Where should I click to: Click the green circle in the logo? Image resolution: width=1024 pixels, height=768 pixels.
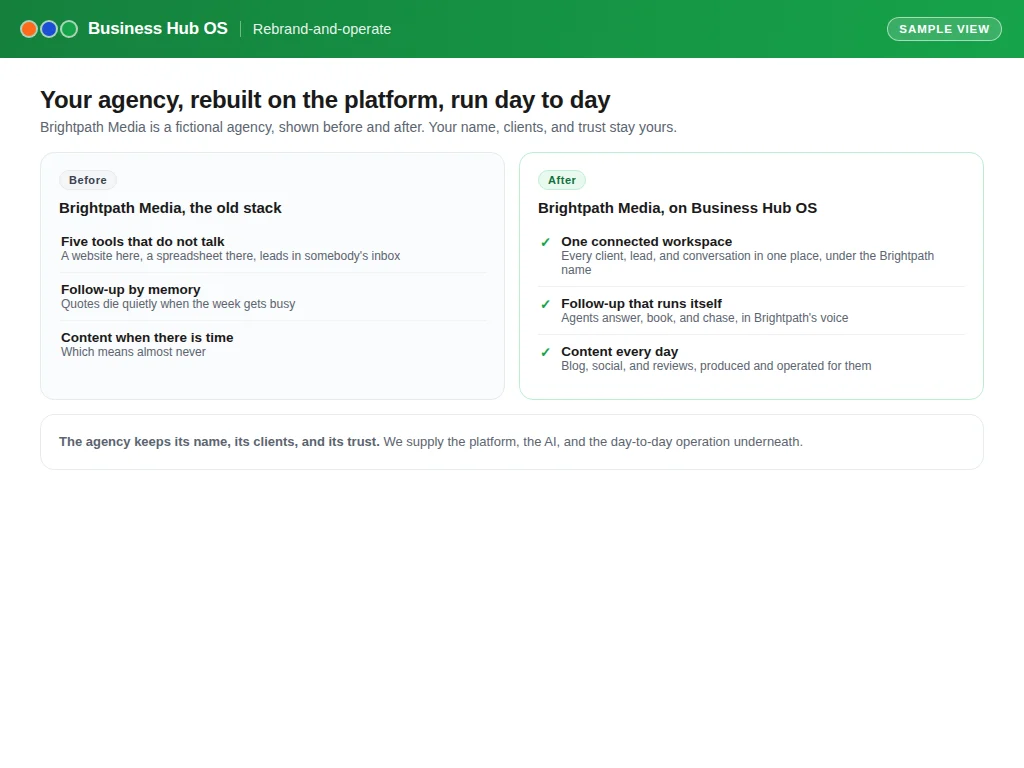point(69,29)
